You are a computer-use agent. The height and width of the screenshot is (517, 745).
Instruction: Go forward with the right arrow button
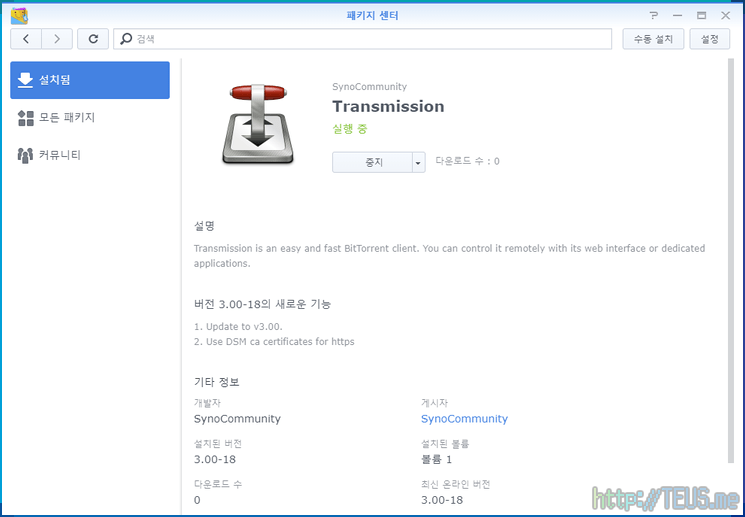[x=57, y=39]
